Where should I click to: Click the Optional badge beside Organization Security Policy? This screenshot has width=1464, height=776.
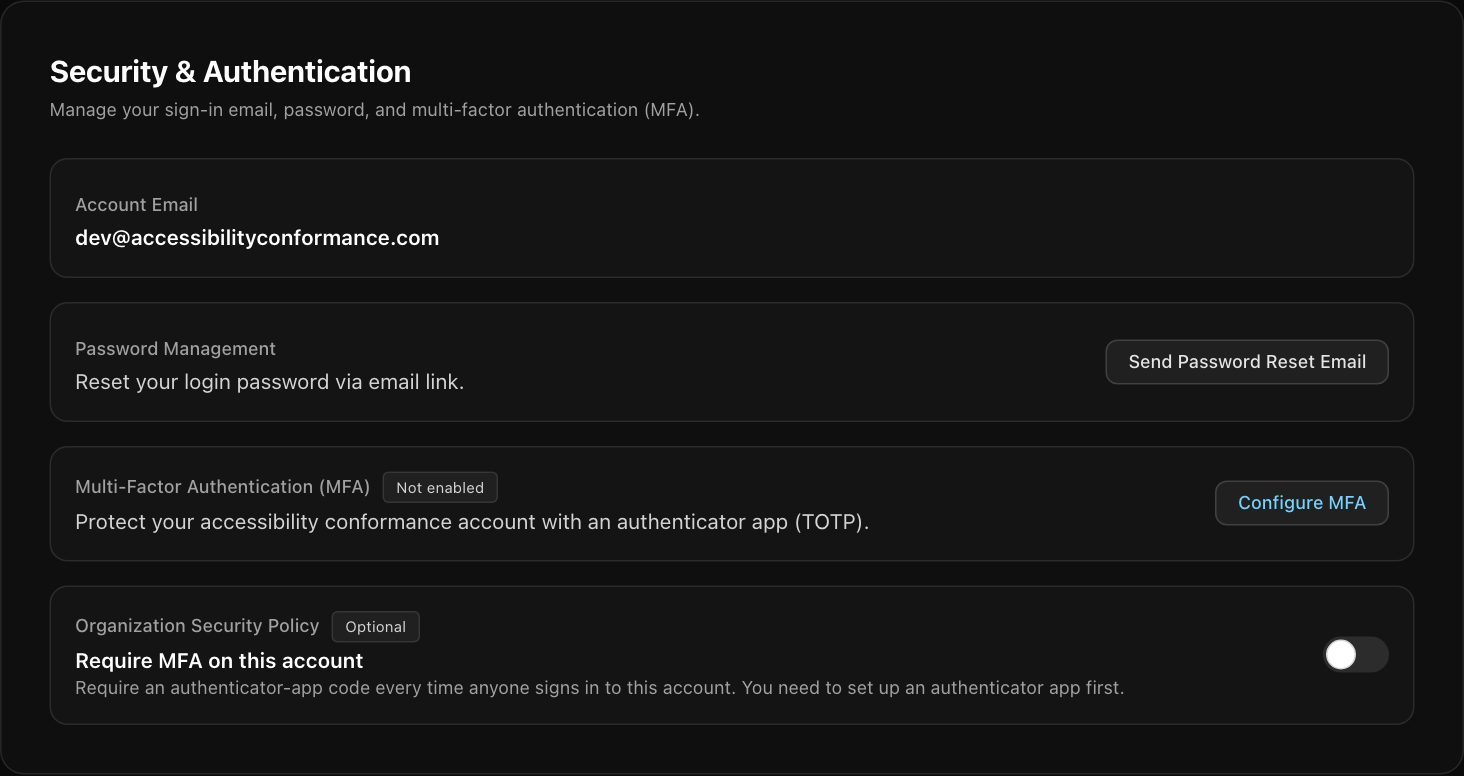tap(376, 627)
